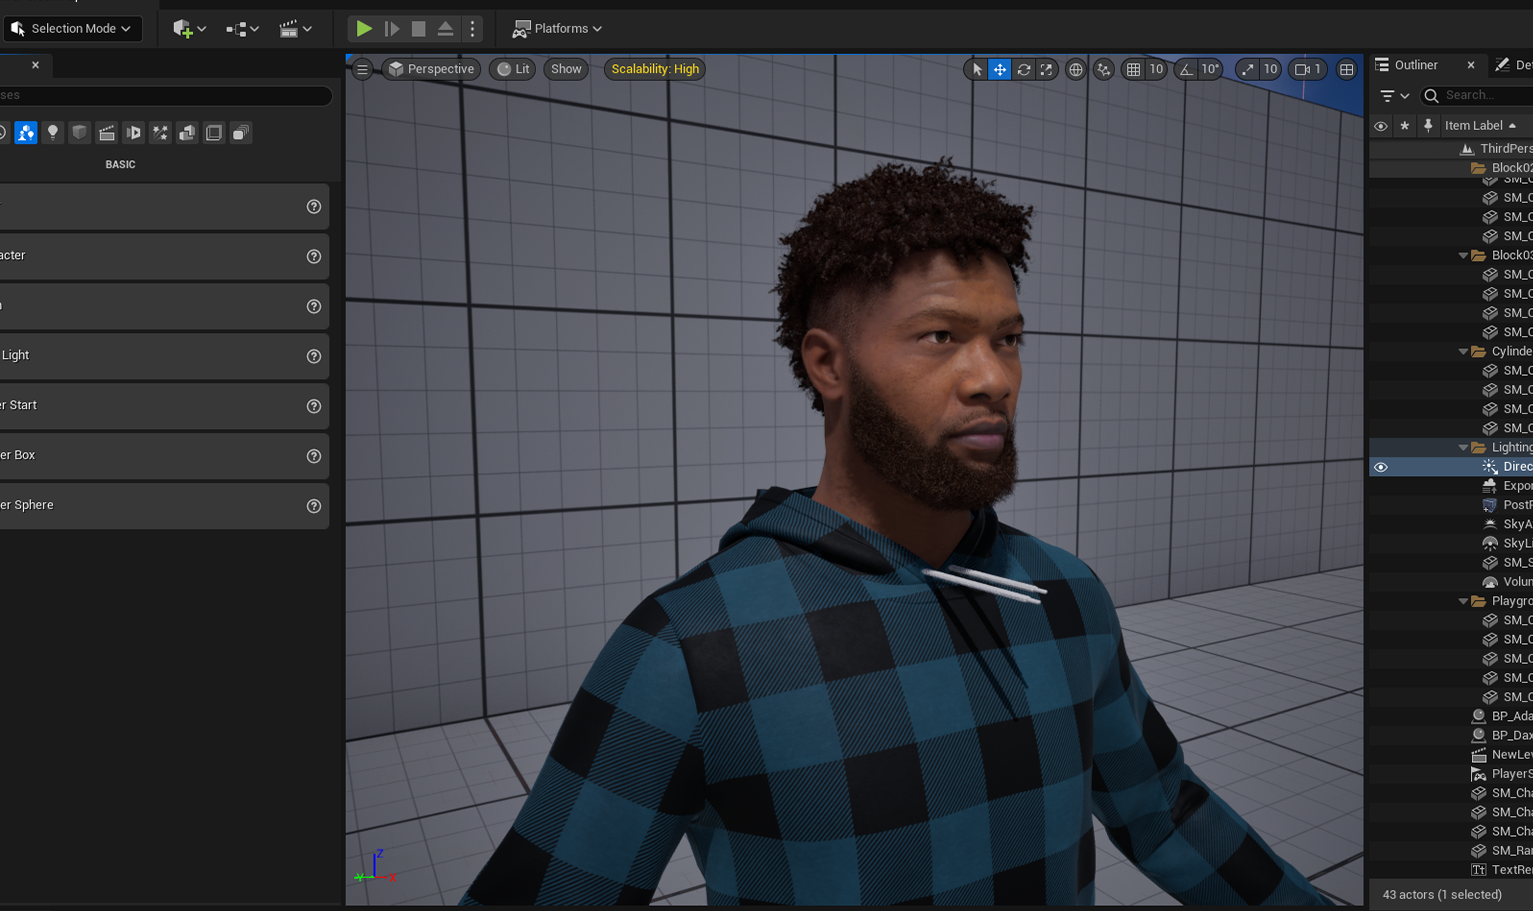Hide the selected DirectionalLight actor via eye
Screen dimensions: 1533x911
(1380, 467)
